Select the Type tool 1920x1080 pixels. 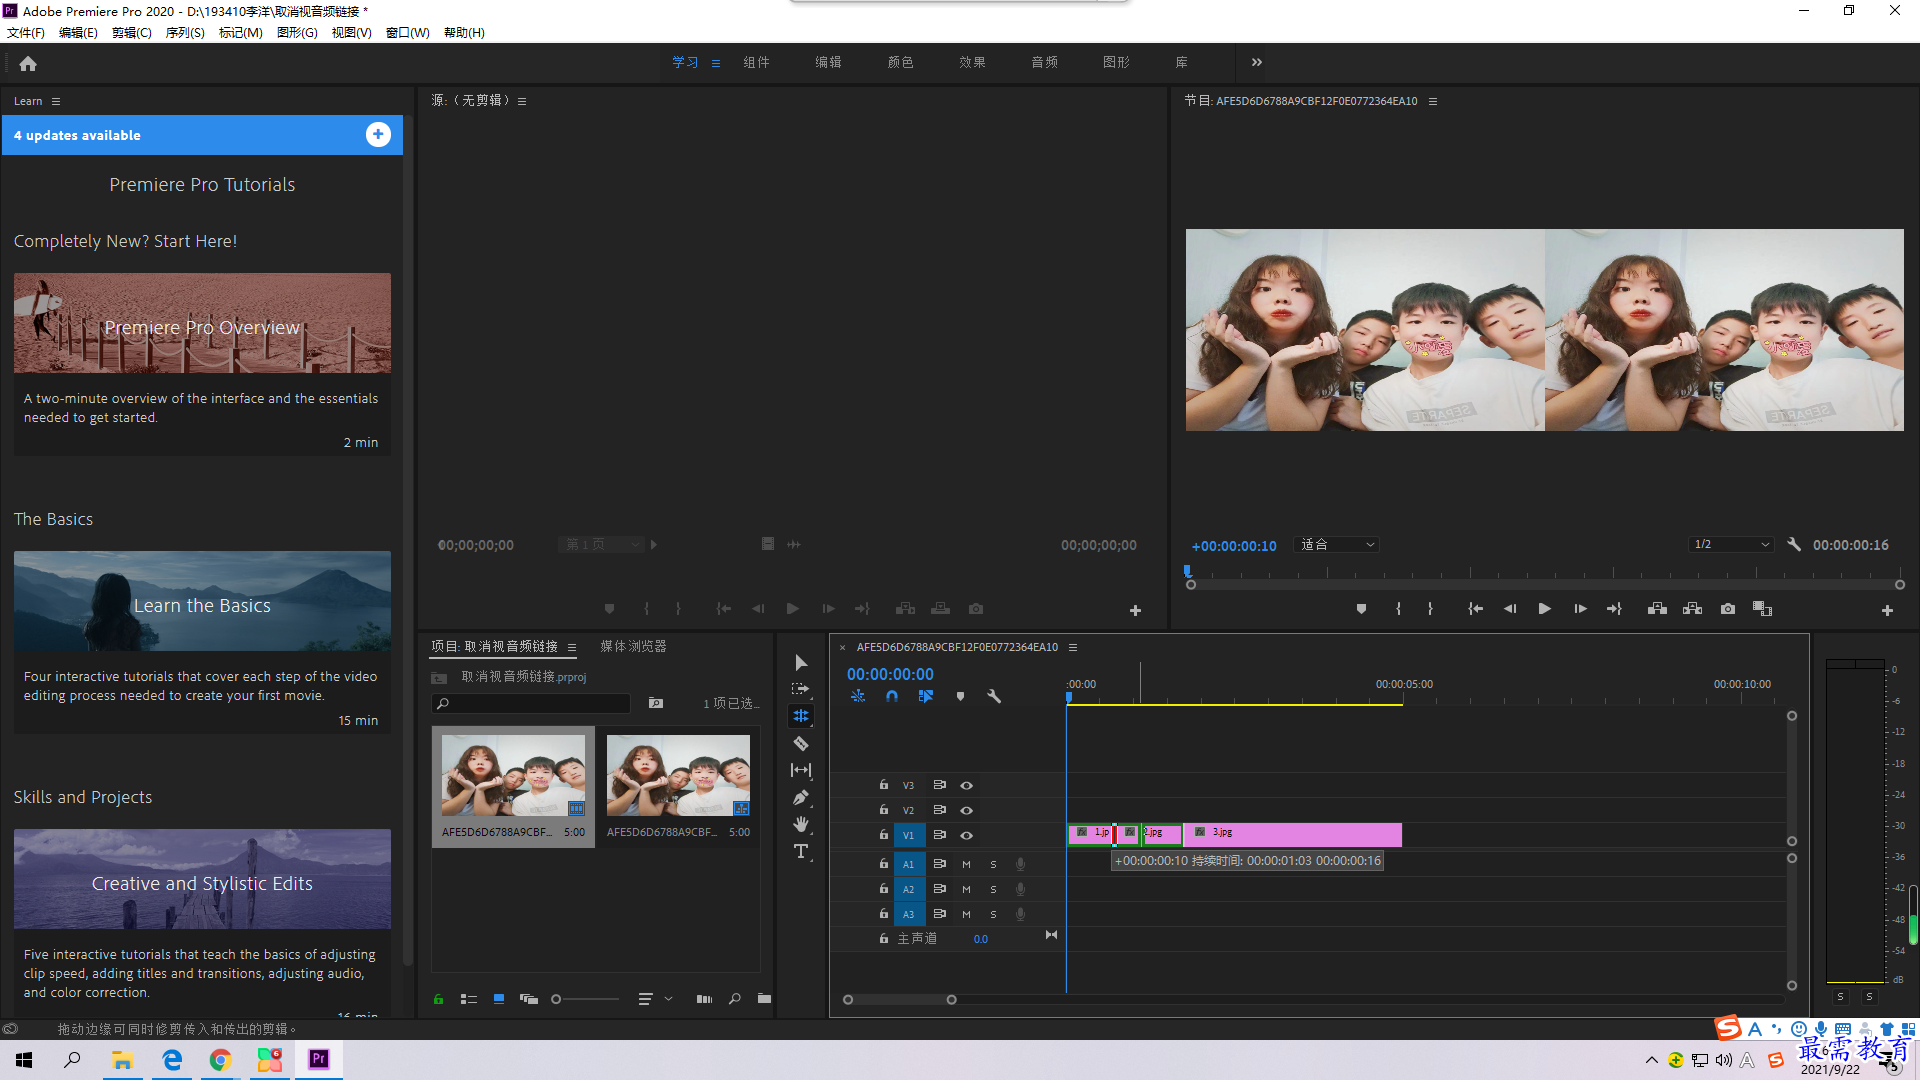(x=801, y=851)
